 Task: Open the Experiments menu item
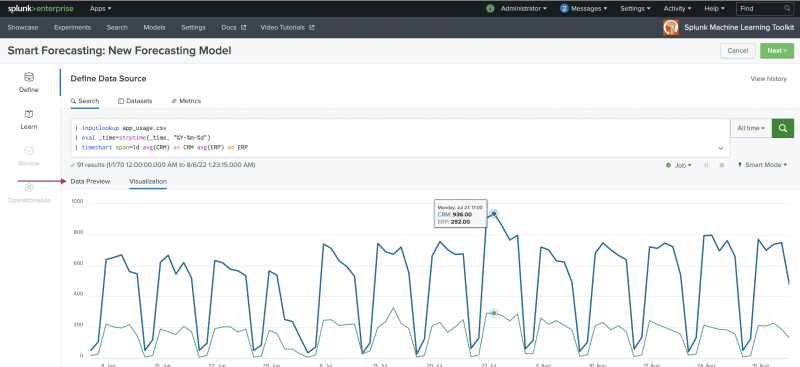point(72,28)
